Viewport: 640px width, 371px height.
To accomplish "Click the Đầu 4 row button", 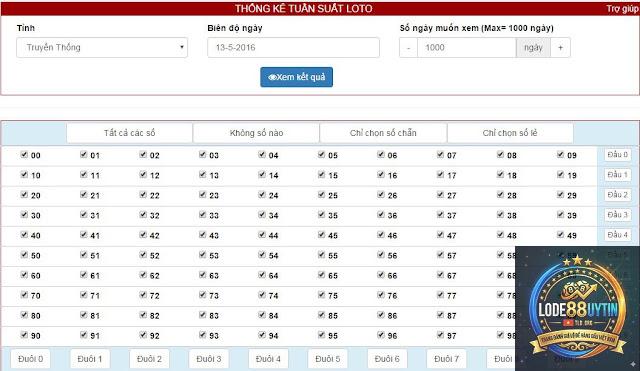I will tap(618, 235).
